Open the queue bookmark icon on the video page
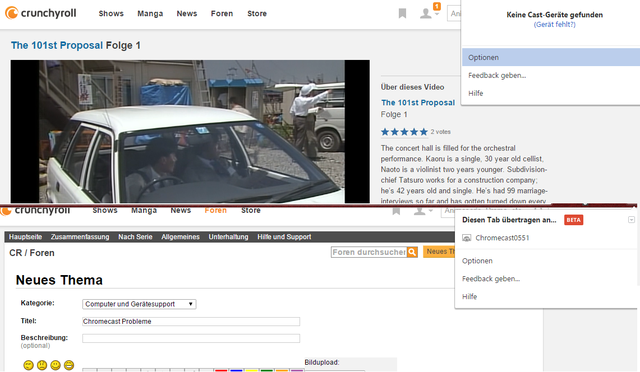 coord(402,13)
